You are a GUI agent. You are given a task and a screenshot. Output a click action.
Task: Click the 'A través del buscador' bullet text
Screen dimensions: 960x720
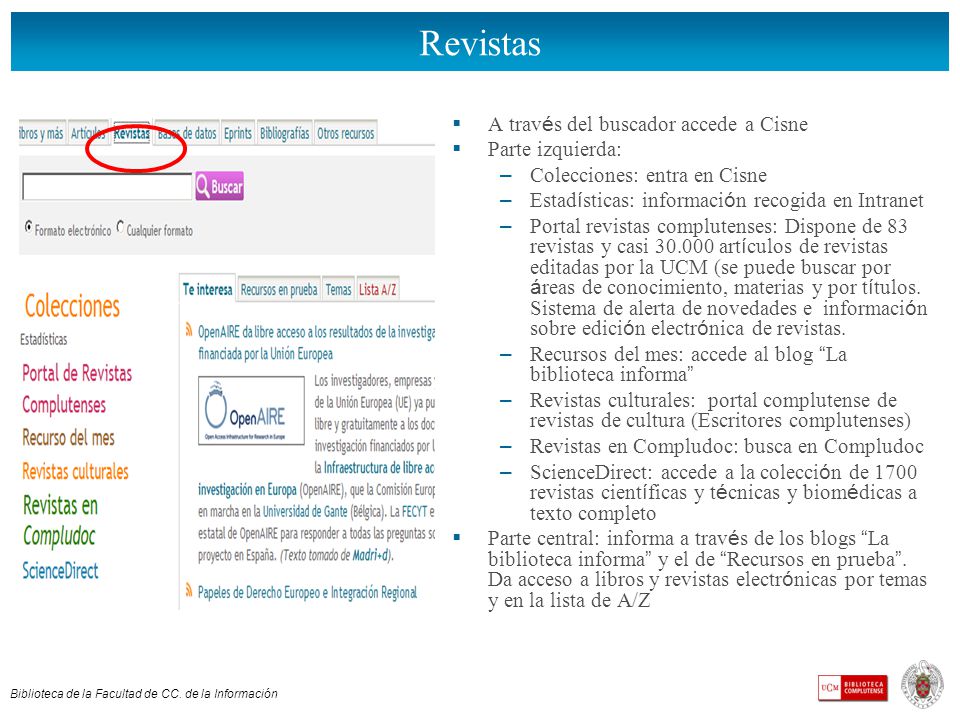[648, 124]
